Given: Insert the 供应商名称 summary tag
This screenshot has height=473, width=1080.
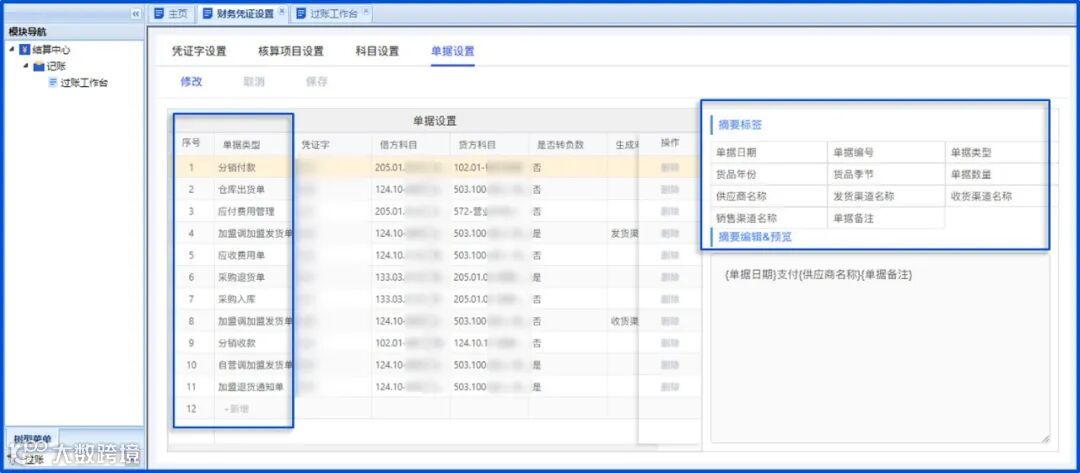Looking at the screenshot, I should (x=769, y=196).
